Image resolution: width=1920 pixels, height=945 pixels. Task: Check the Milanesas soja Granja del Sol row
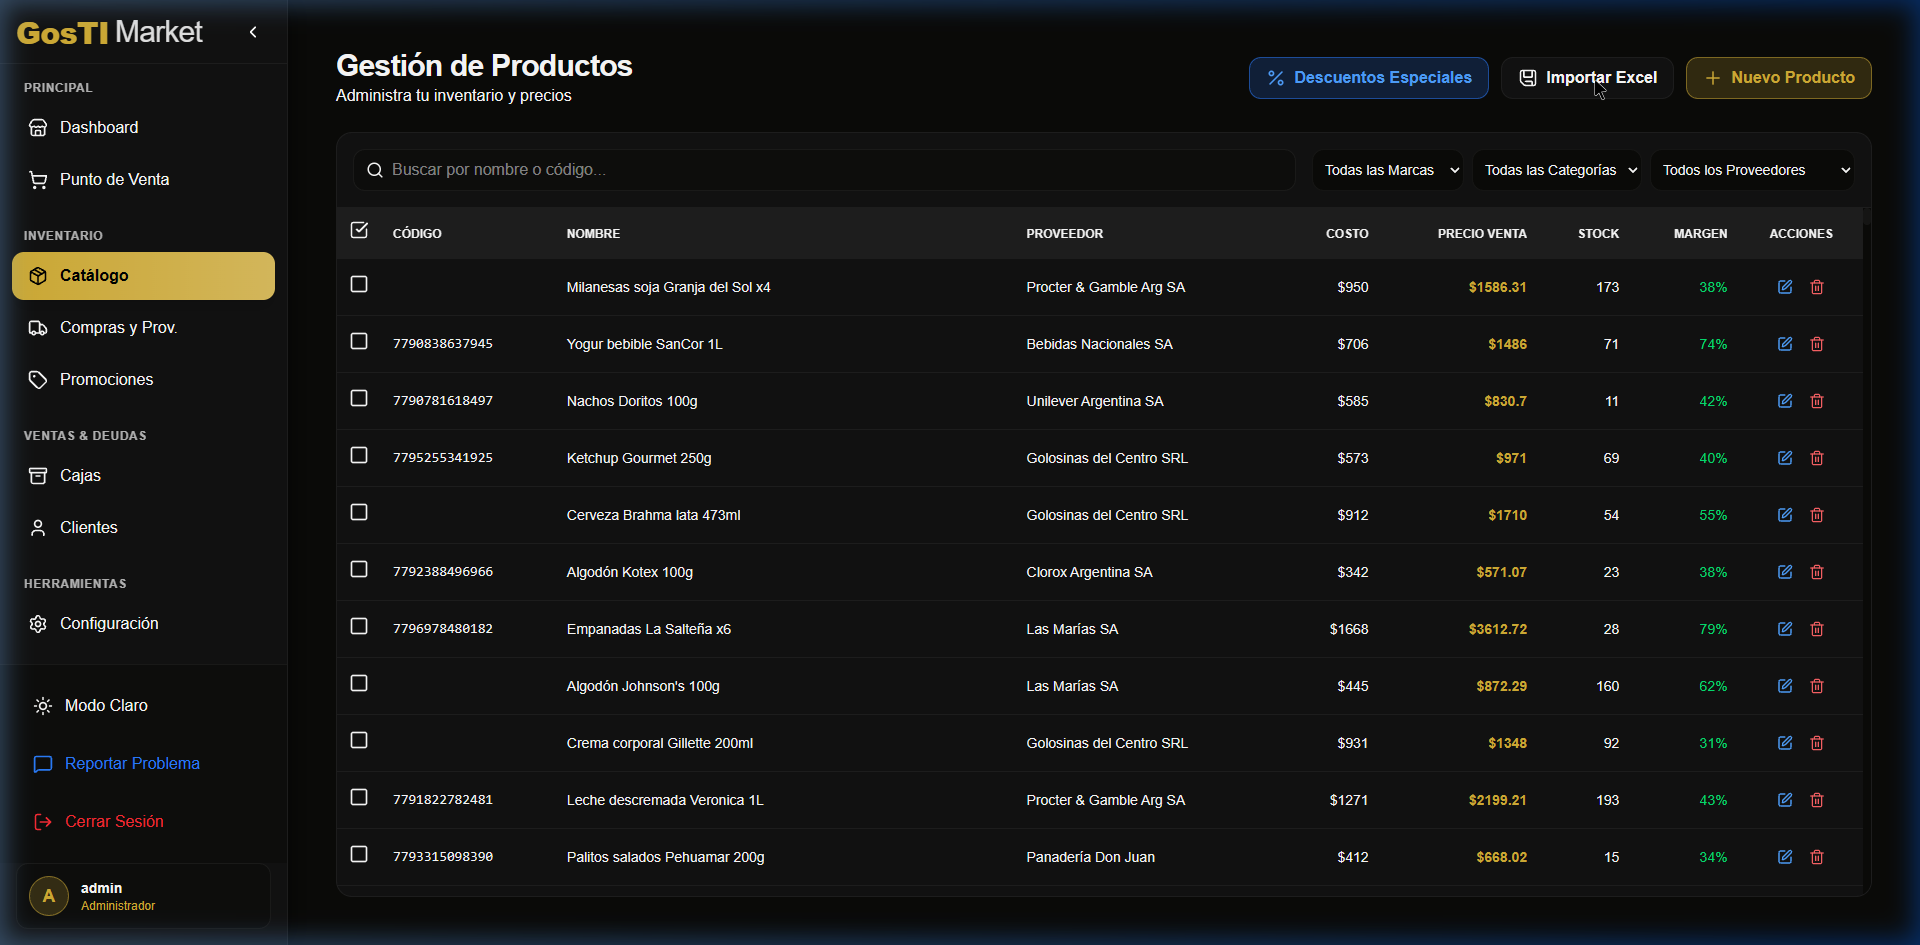click(359, 284)
